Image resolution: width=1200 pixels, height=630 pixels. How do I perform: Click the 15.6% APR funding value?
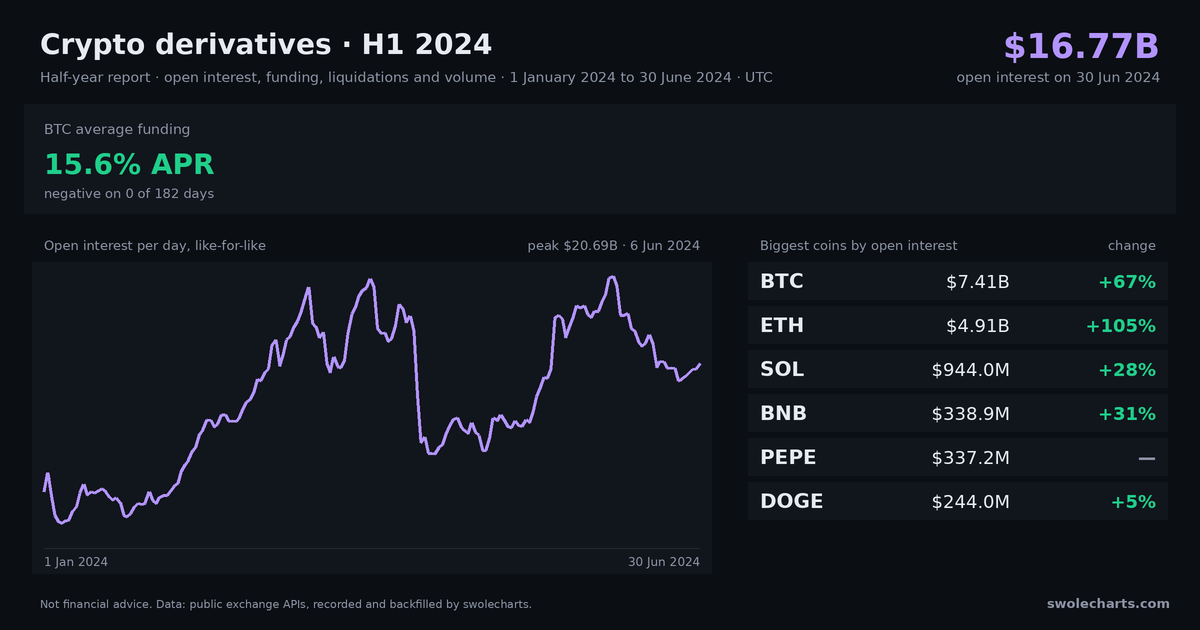129,164
